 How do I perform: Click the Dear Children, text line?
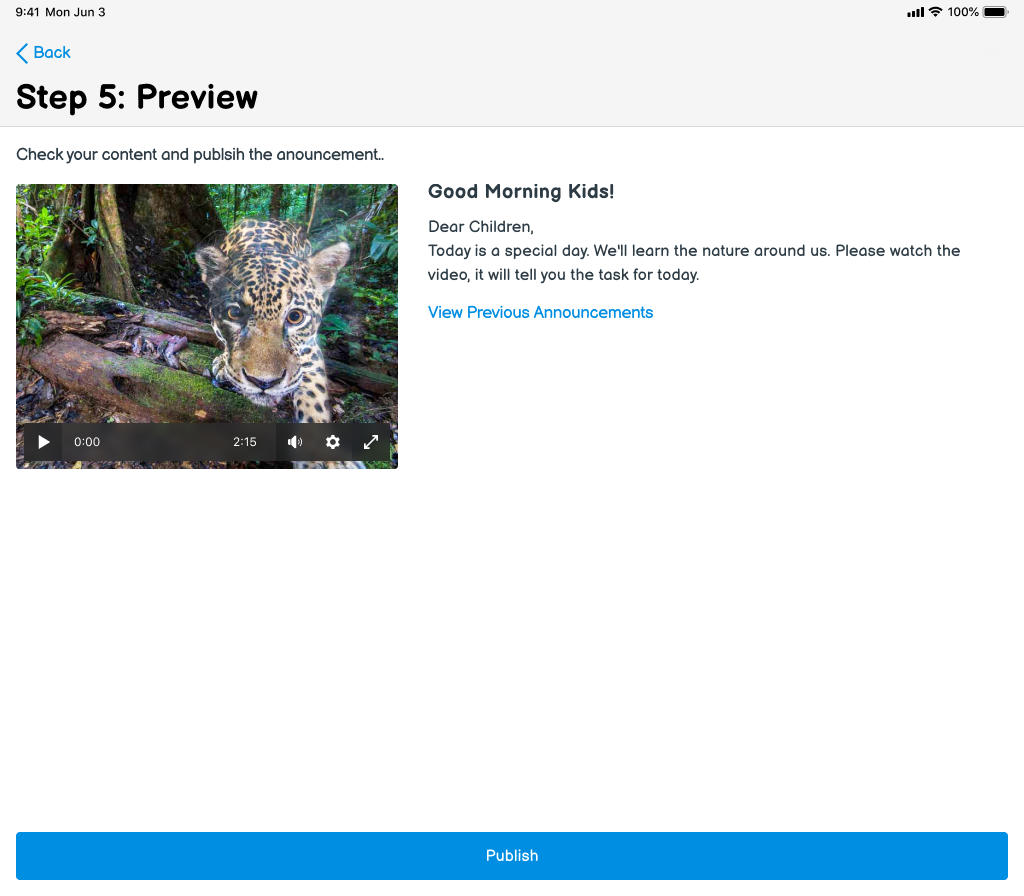[481, 227]
